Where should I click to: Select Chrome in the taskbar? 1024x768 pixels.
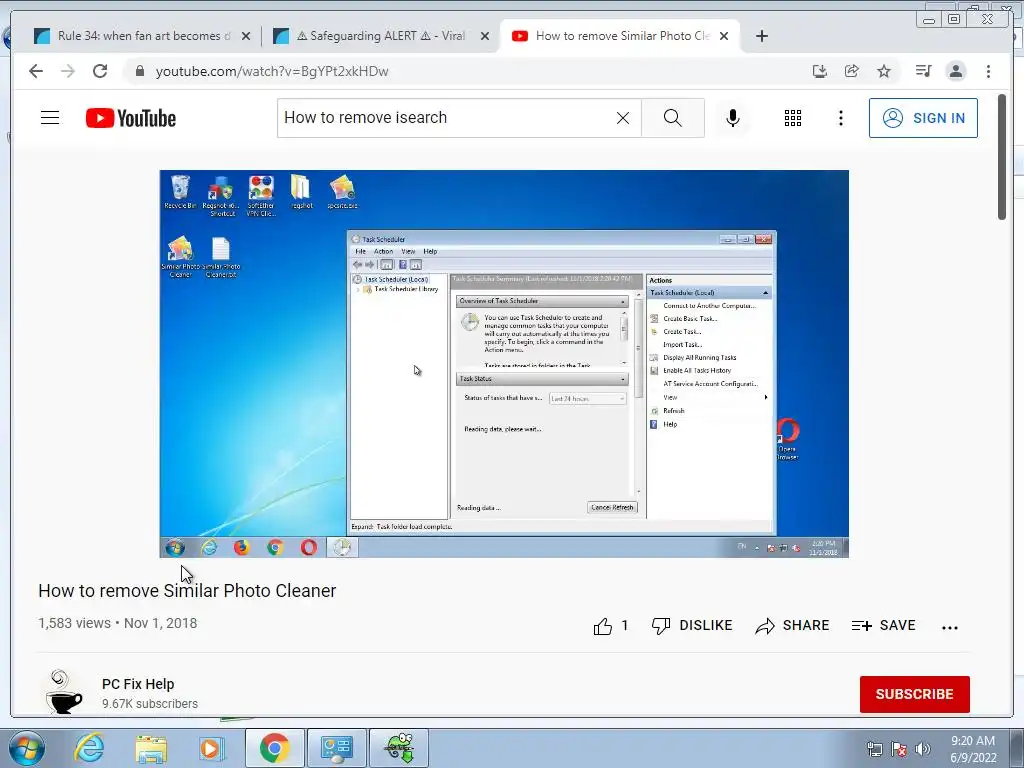[274, 748]
